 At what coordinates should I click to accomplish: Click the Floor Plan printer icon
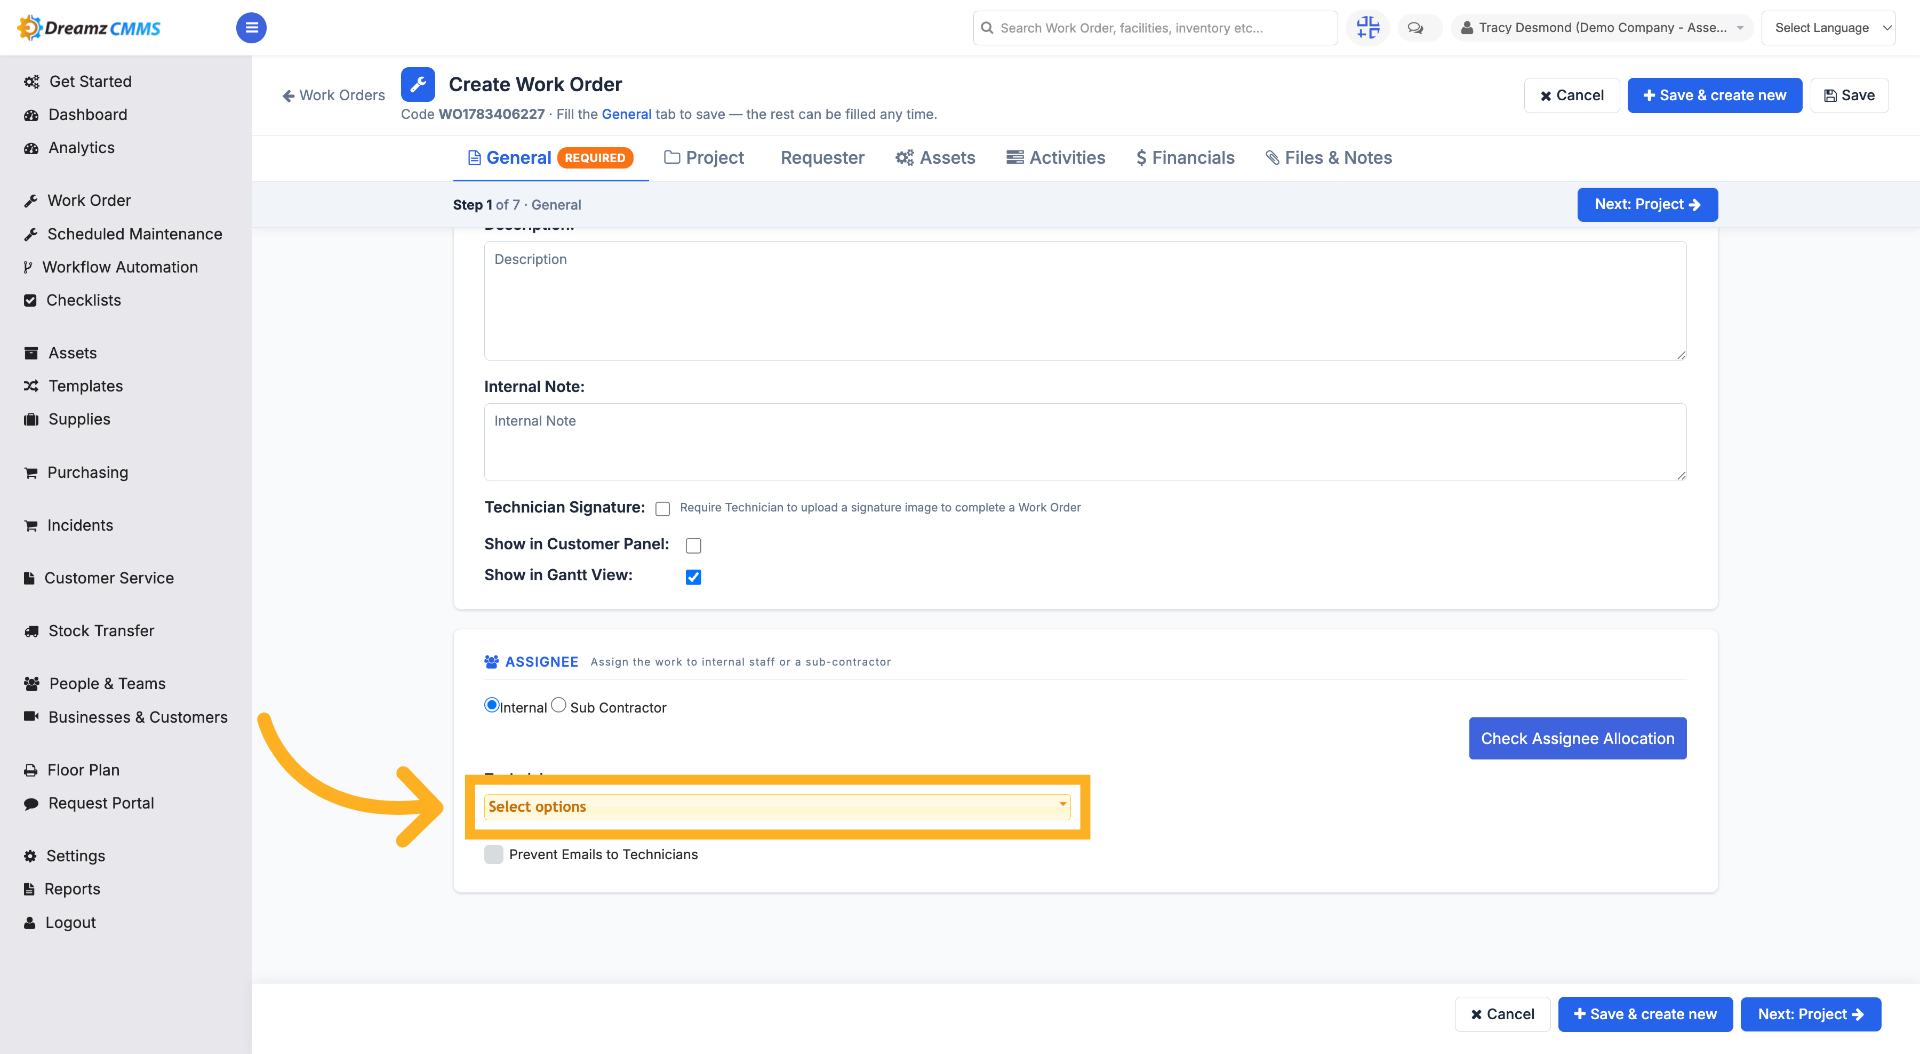31,770
